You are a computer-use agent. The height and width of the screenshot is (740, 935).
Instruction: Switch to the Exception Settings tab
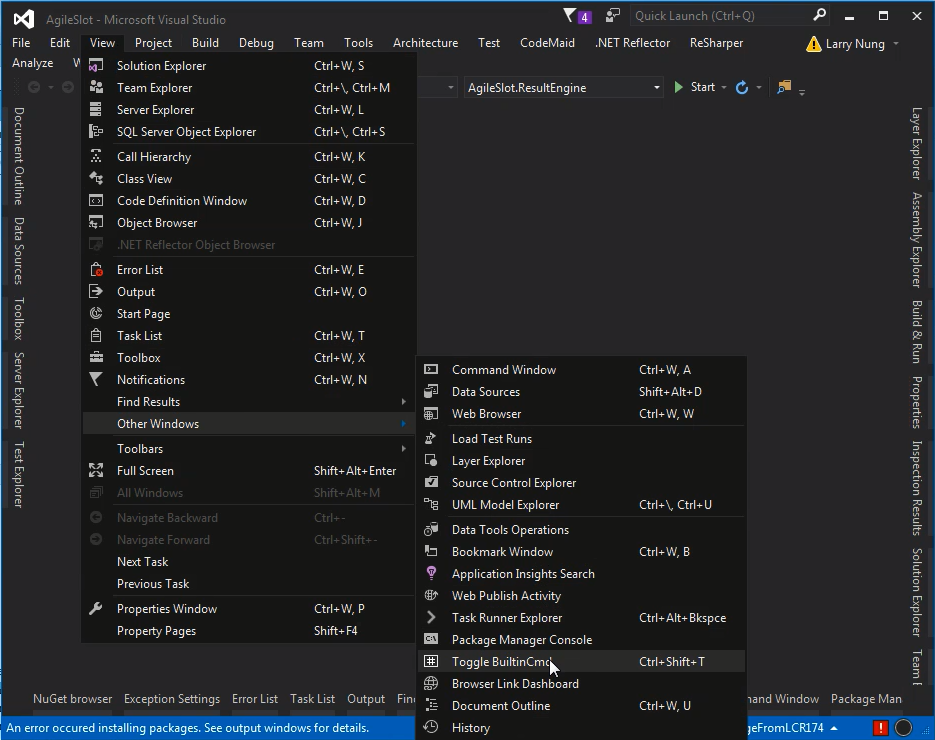pyautogui.click(x=172, y=699)
